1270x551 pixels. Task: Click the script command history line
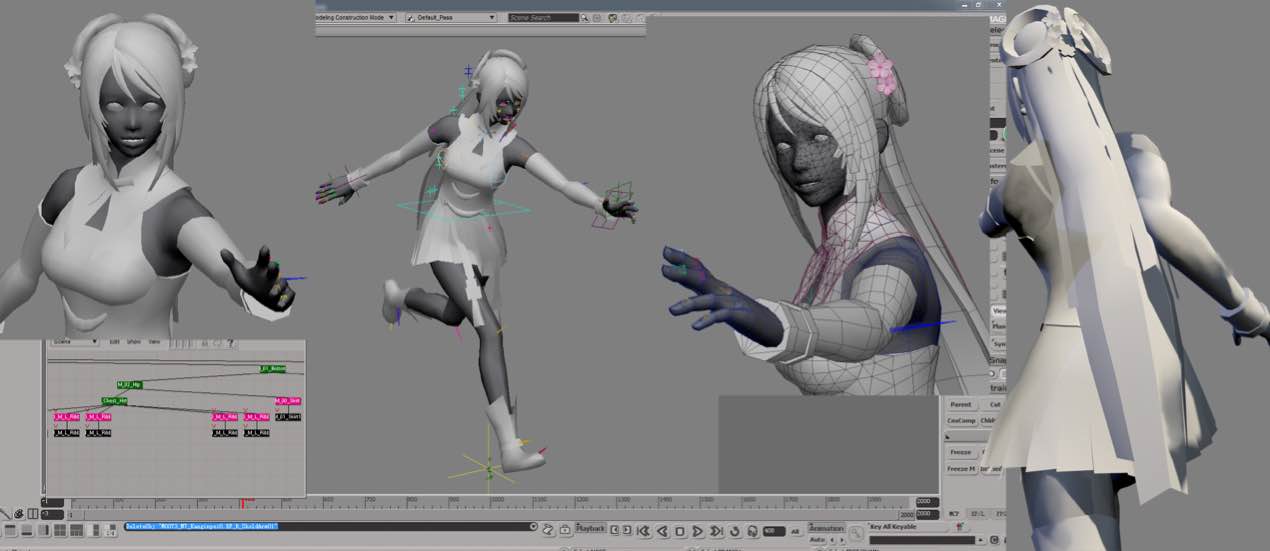(330, 526)
